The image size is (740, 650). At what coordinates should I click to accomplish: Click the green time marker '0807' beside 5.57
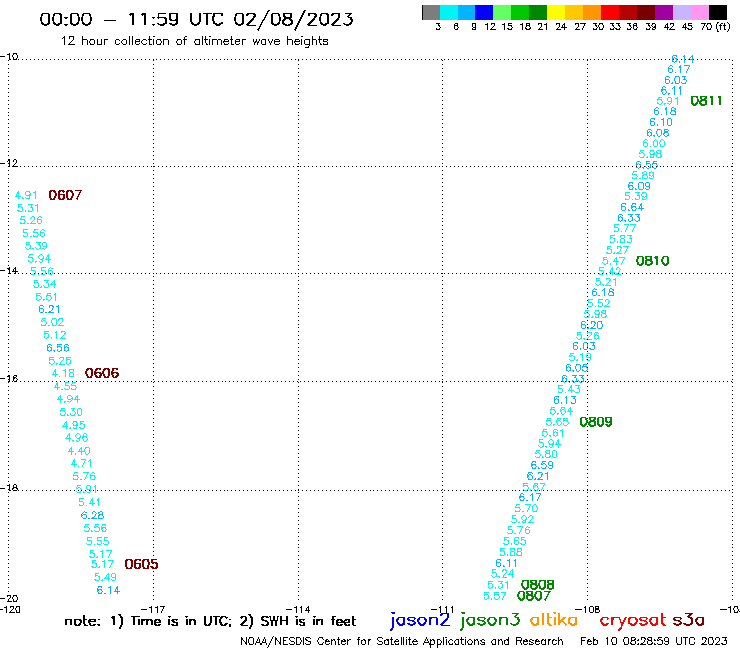pyautogui.click(x=534, y=596)
